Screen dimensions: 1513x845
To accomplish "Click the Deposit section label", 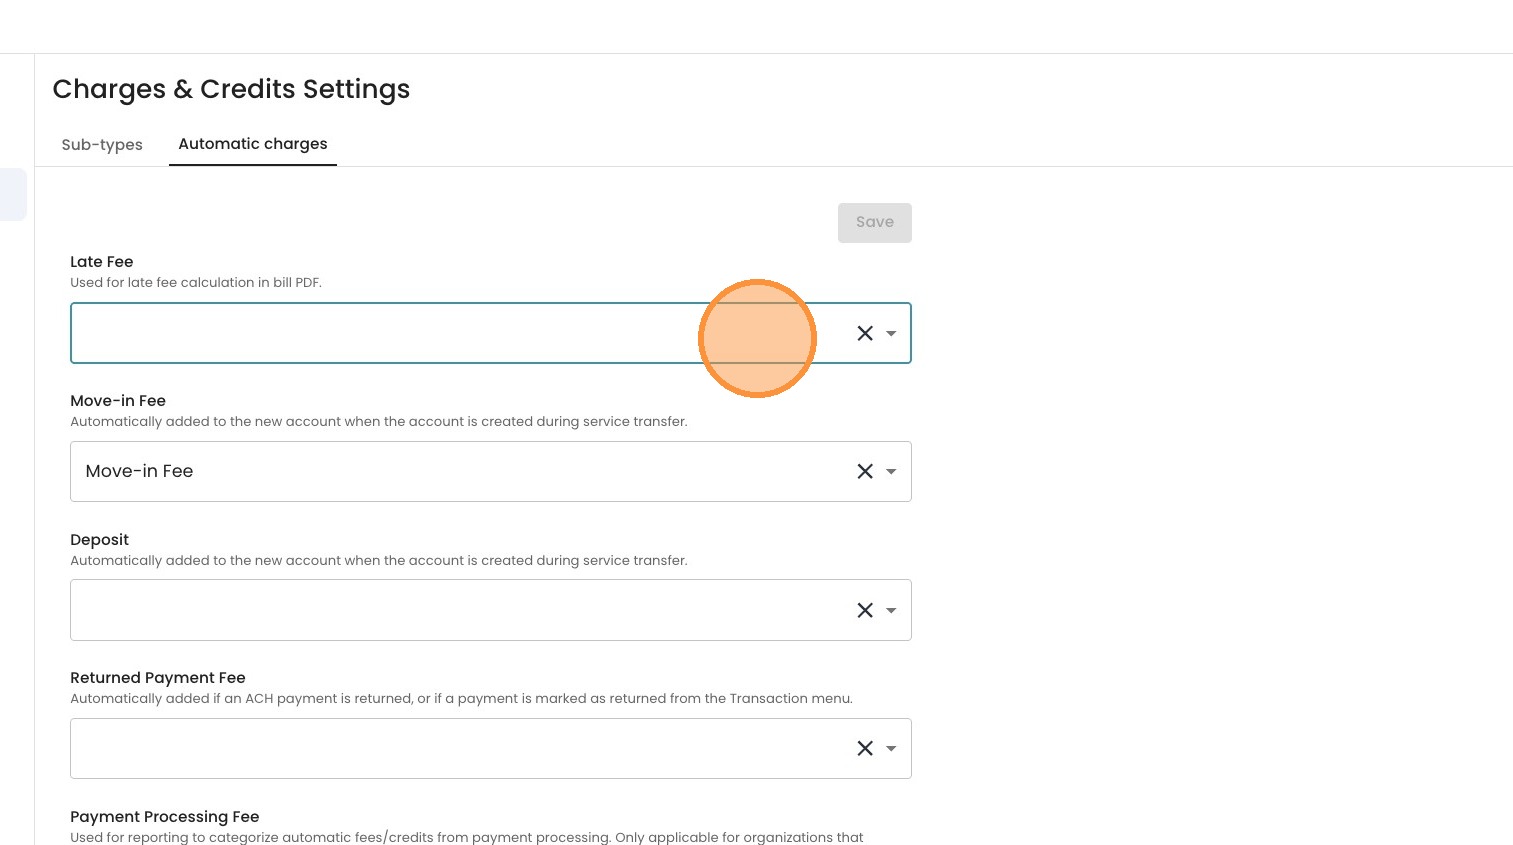I will coord(100,540).
